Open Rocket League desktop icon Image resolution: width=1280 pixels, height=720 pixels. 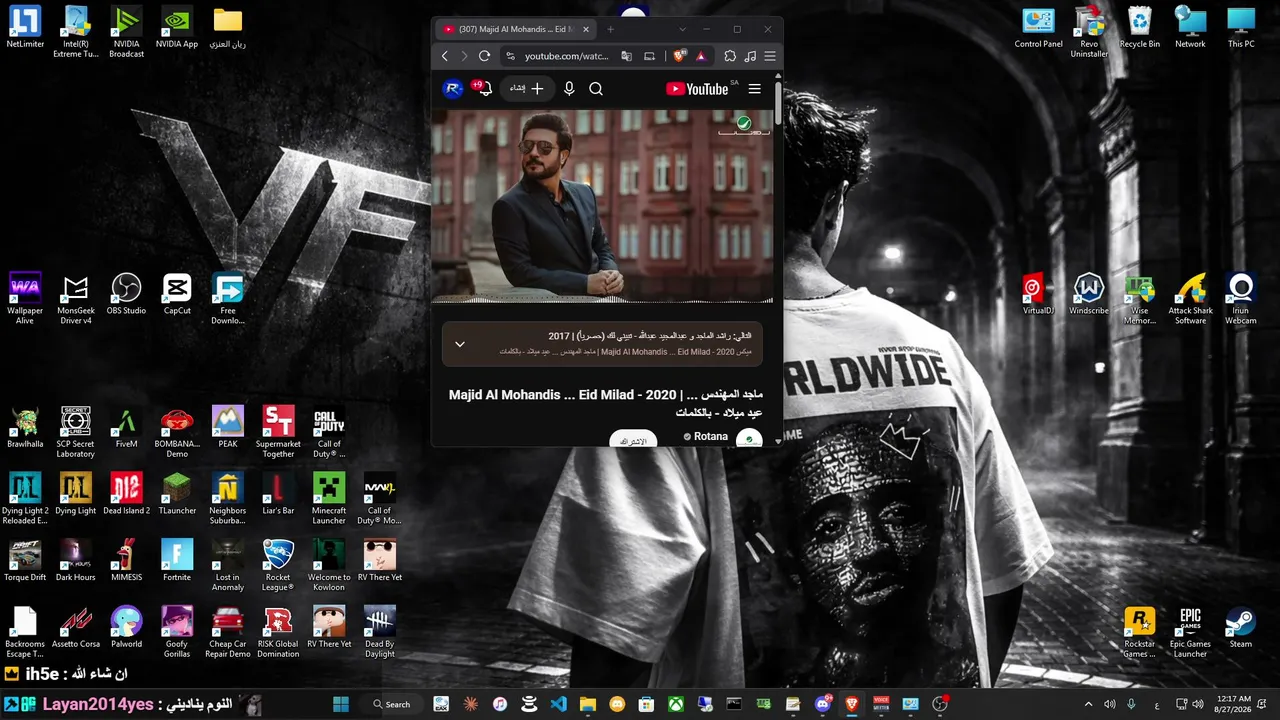[278, 565]
